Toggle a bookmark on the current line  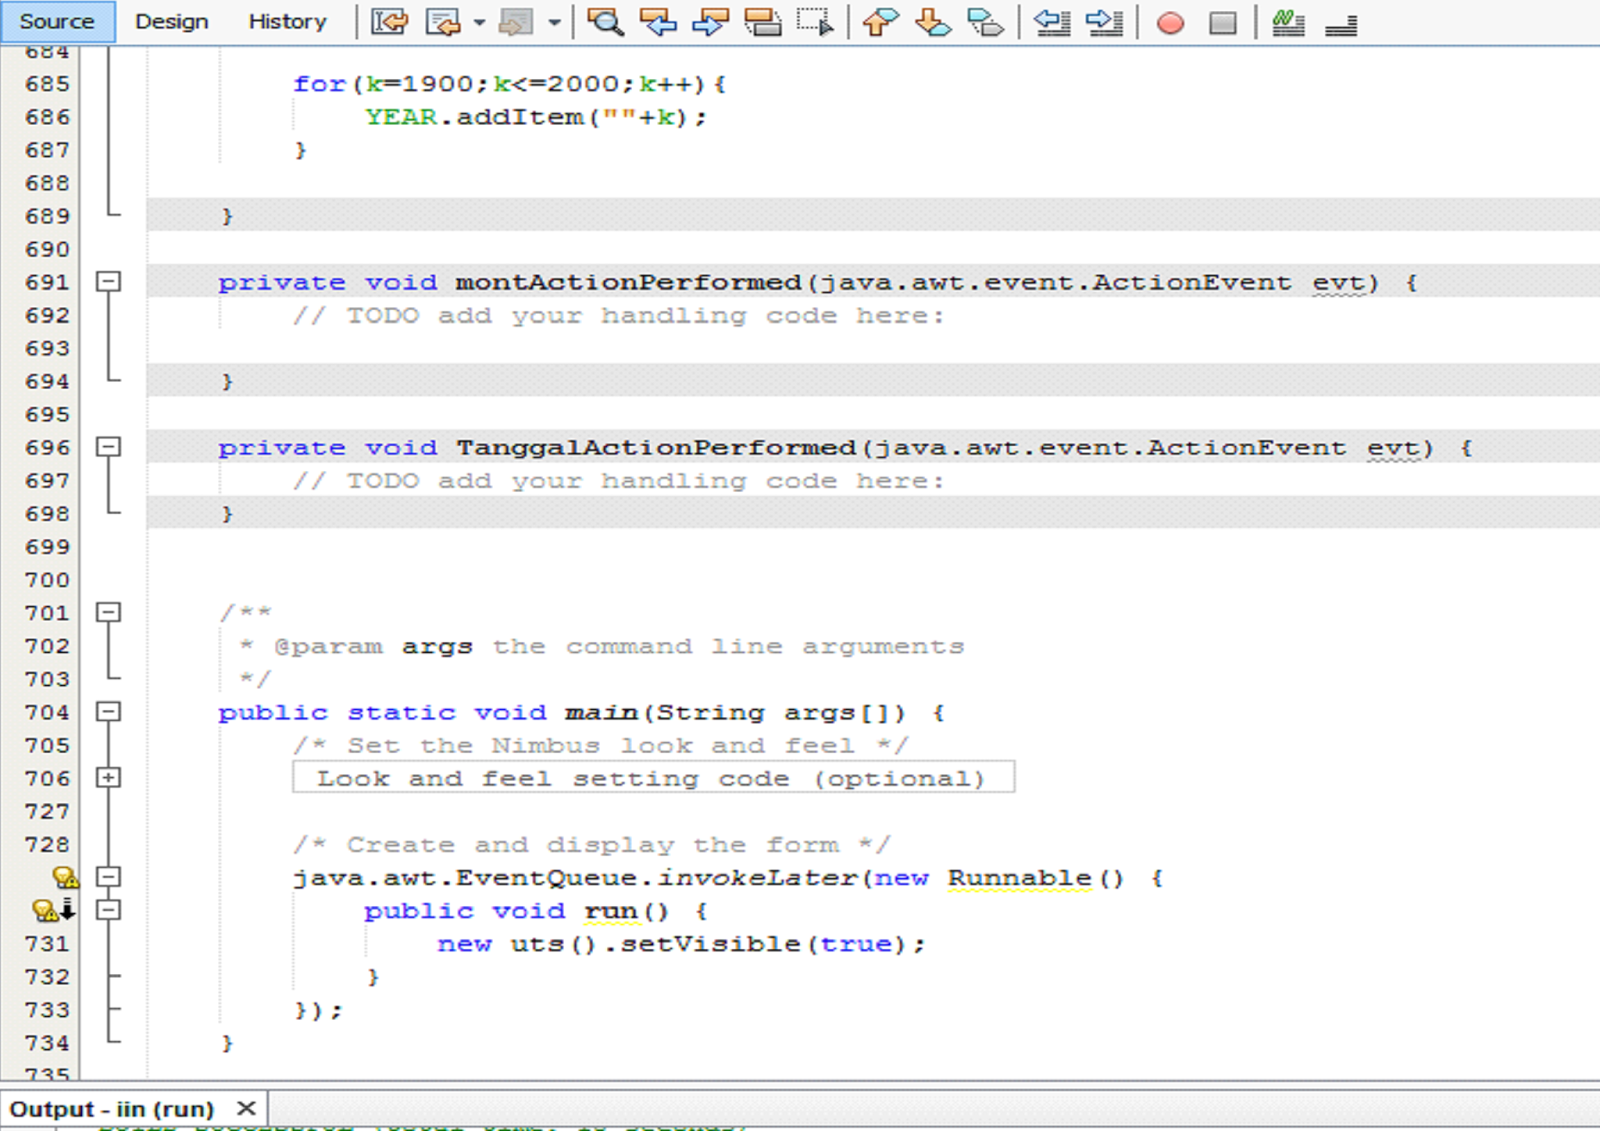coord(986,21)
